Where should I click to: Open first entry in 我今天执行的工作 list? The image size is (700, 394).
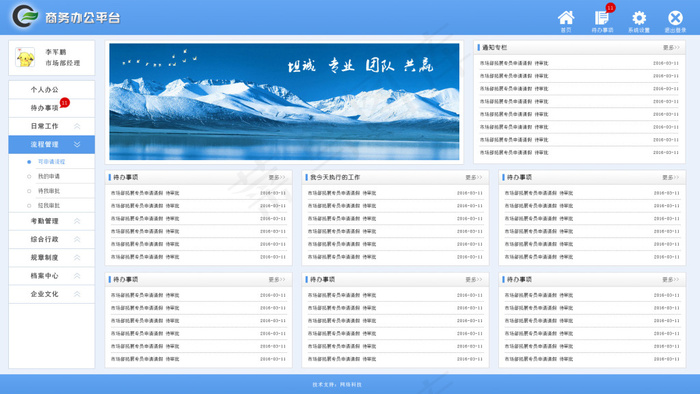(x=395, y=193)
